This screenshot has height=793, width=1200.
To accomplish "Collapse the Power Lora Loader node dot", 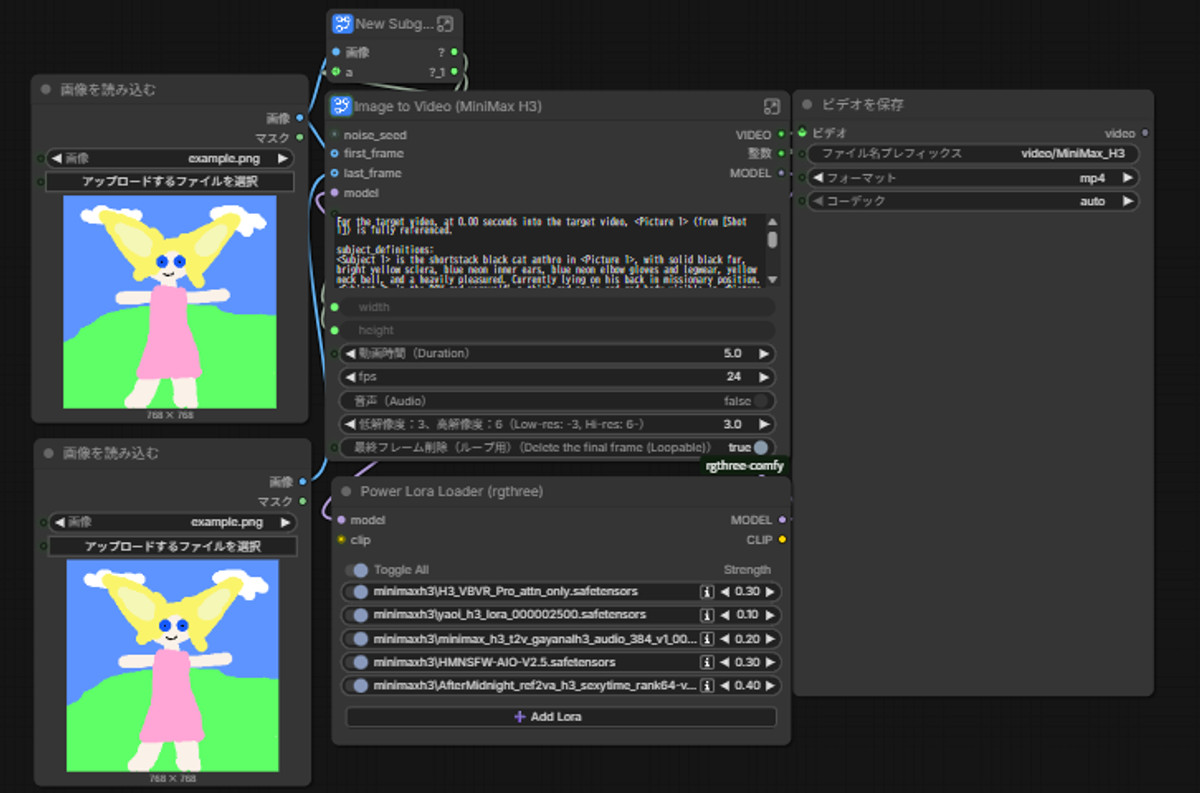I will pos(346,491).
